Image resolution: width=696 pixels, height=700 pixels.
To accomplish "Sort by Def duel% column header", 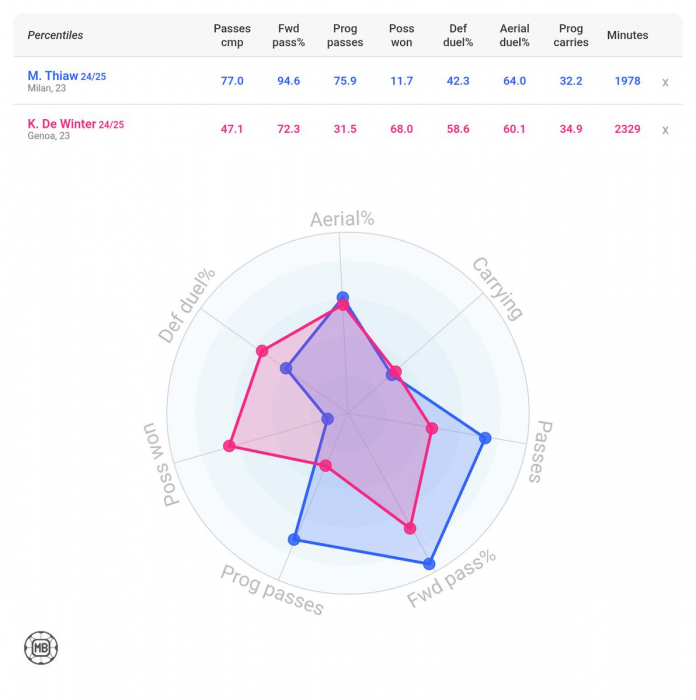I will pyautogui.click(x=457, y=35).
